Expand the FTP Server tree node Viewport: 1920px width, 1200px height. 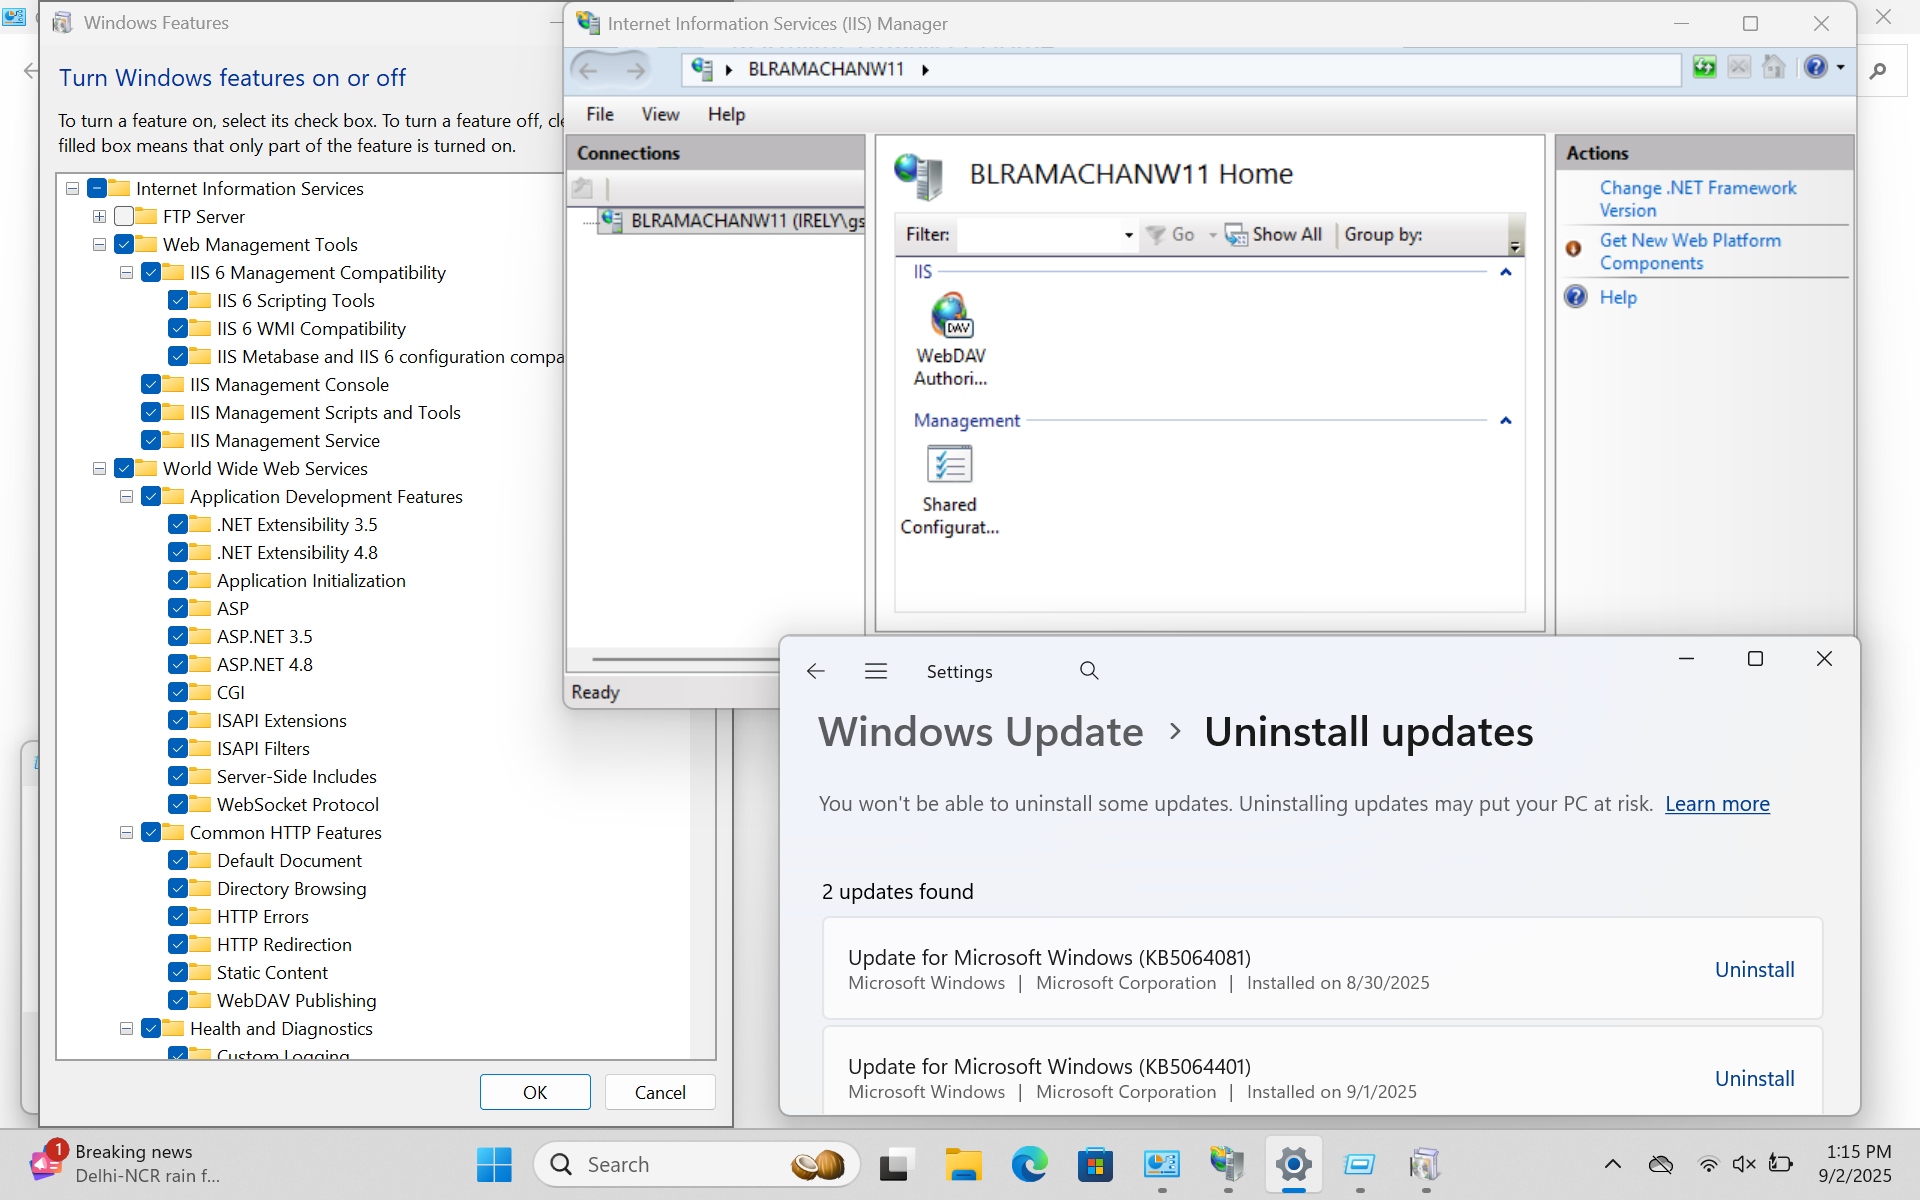point(98,216)
